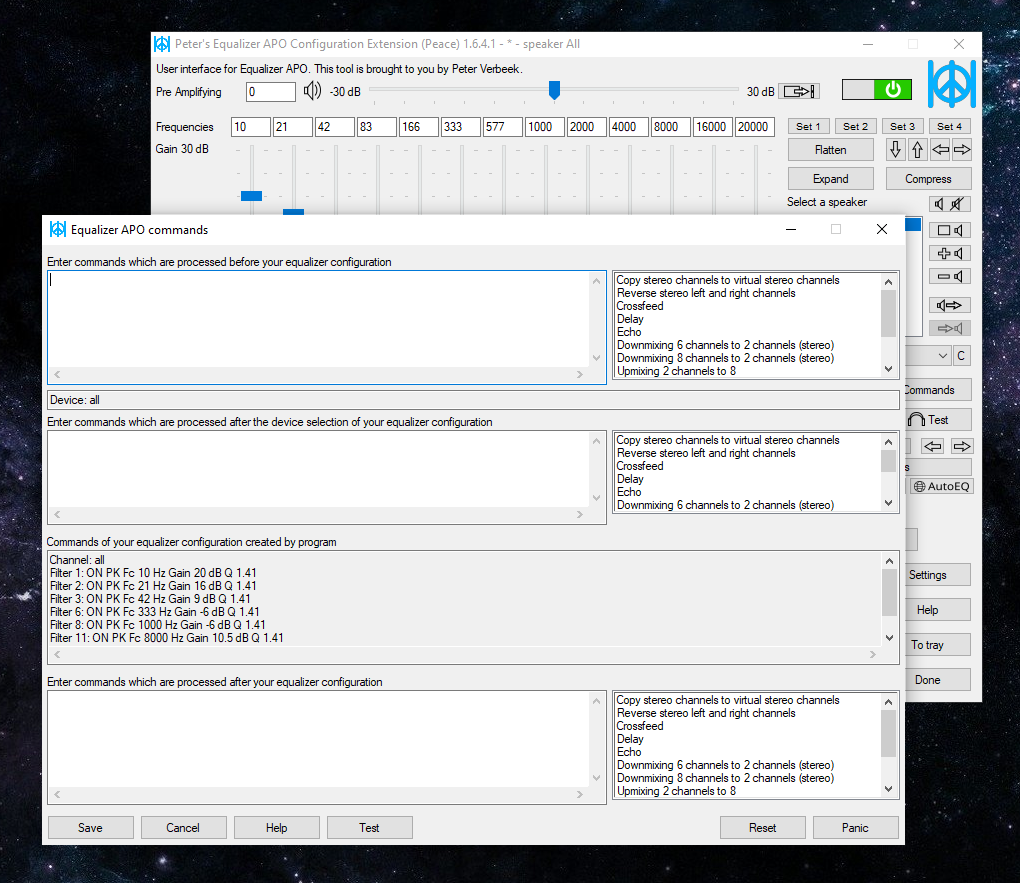
Task: Click Test in the commands dialog bottom row
Action: 369,828
